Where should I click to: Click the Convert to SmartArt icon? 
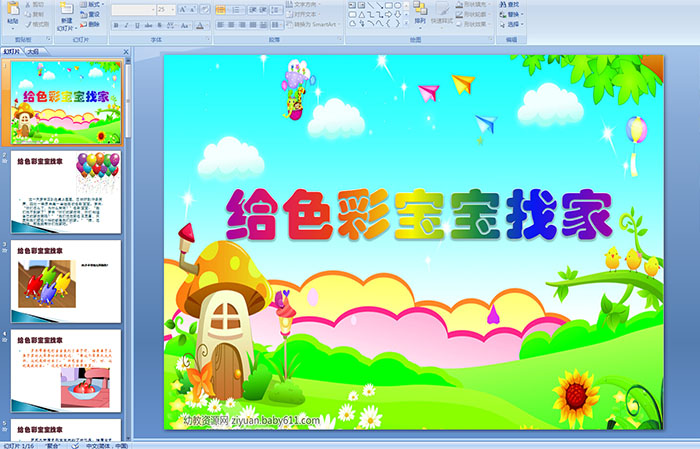[x=289, y=24]
